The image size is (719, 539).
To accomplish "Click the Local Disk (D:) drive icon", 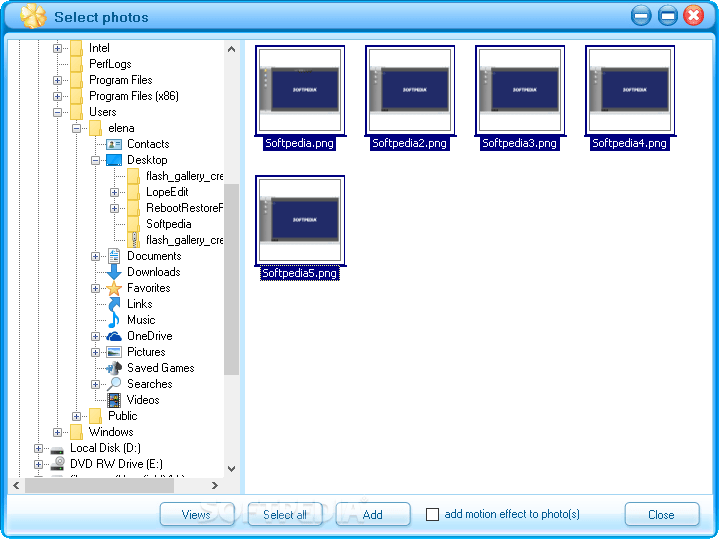I will [x=57, y=449].
